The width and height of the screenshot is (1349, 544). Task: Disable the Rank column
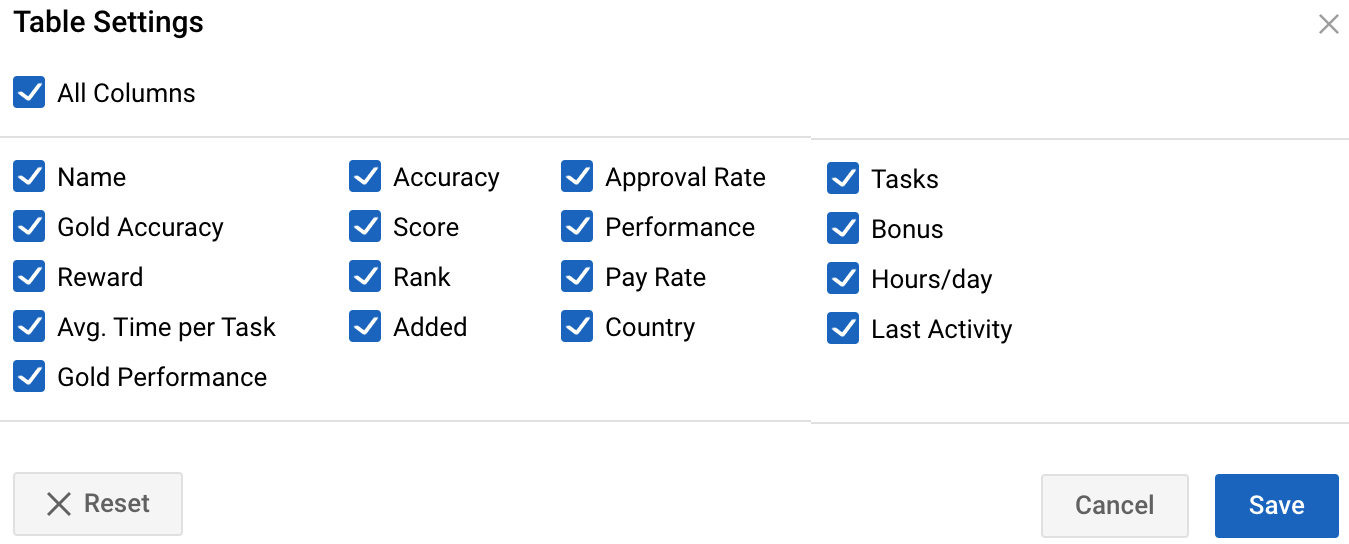click(365, 277)
